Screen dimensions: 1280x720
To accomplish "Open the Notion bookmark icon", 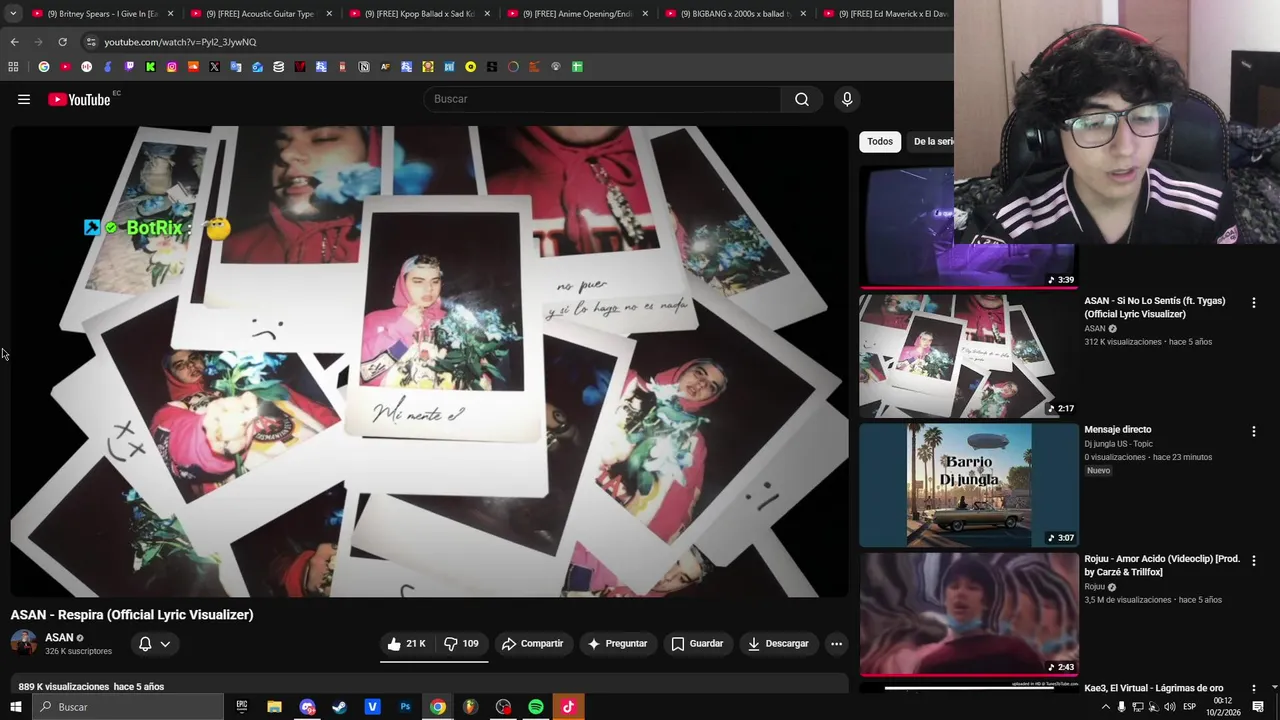I will [x=364, y=67].
